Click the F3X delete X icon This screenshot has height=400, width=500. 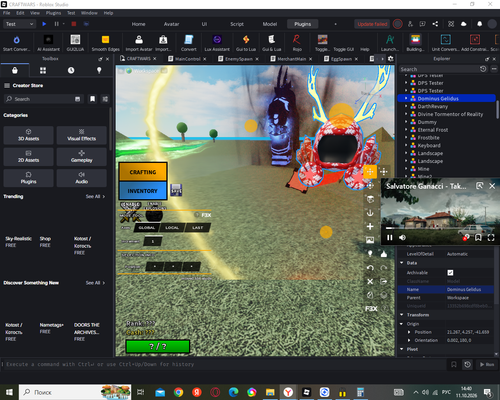pyautogui.click(x=370, y=281)
